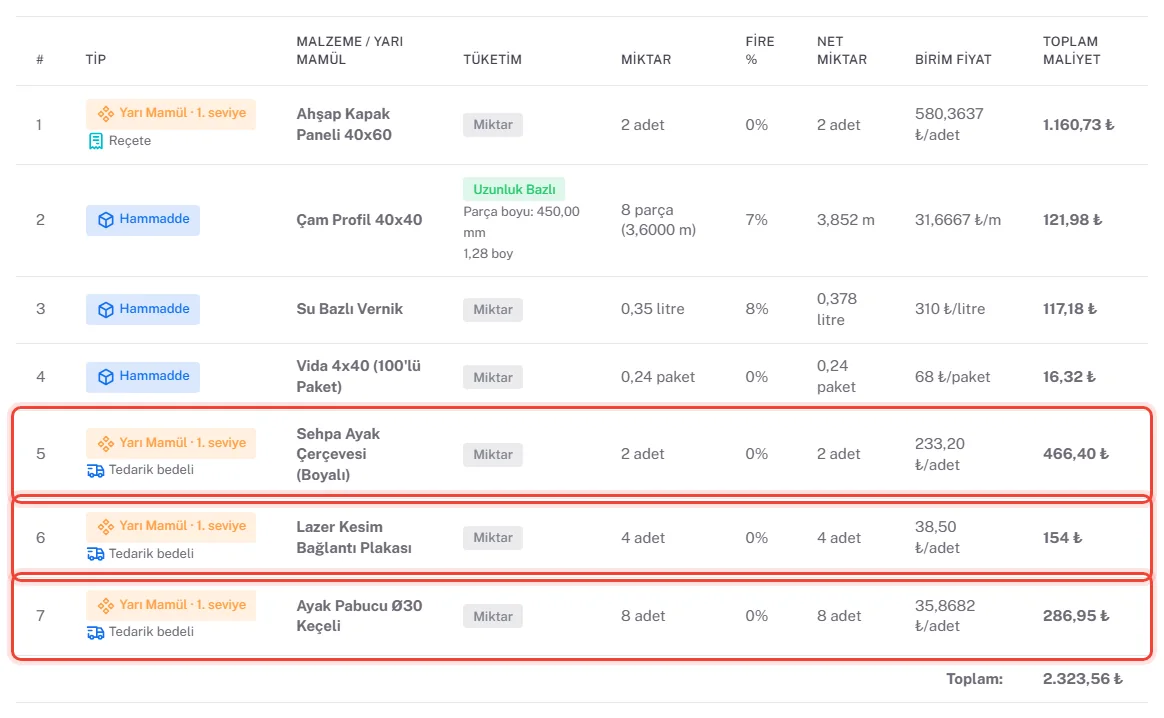Click the Miktar badge in the Su Bazlı Vernik row
This screenshot has height=718, width=1164.
tap(493, 310)
